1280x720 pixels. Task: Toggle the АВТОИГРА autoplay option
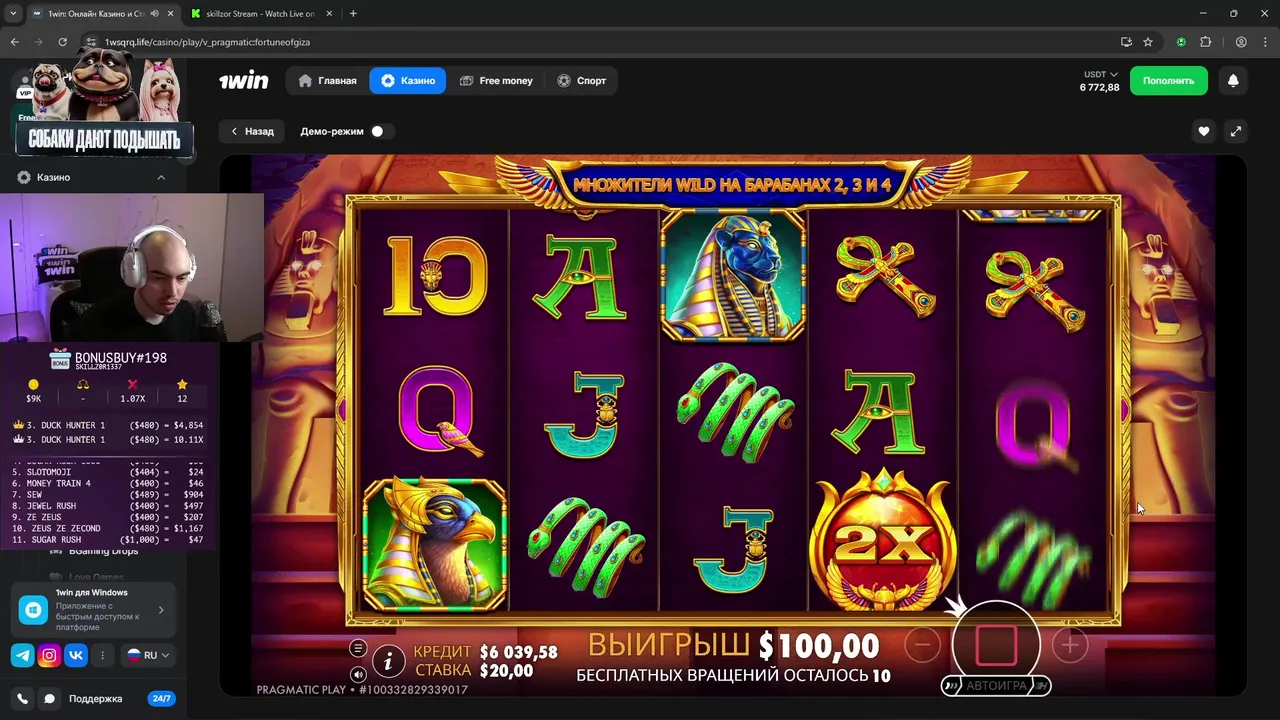(x=996, y=686)
